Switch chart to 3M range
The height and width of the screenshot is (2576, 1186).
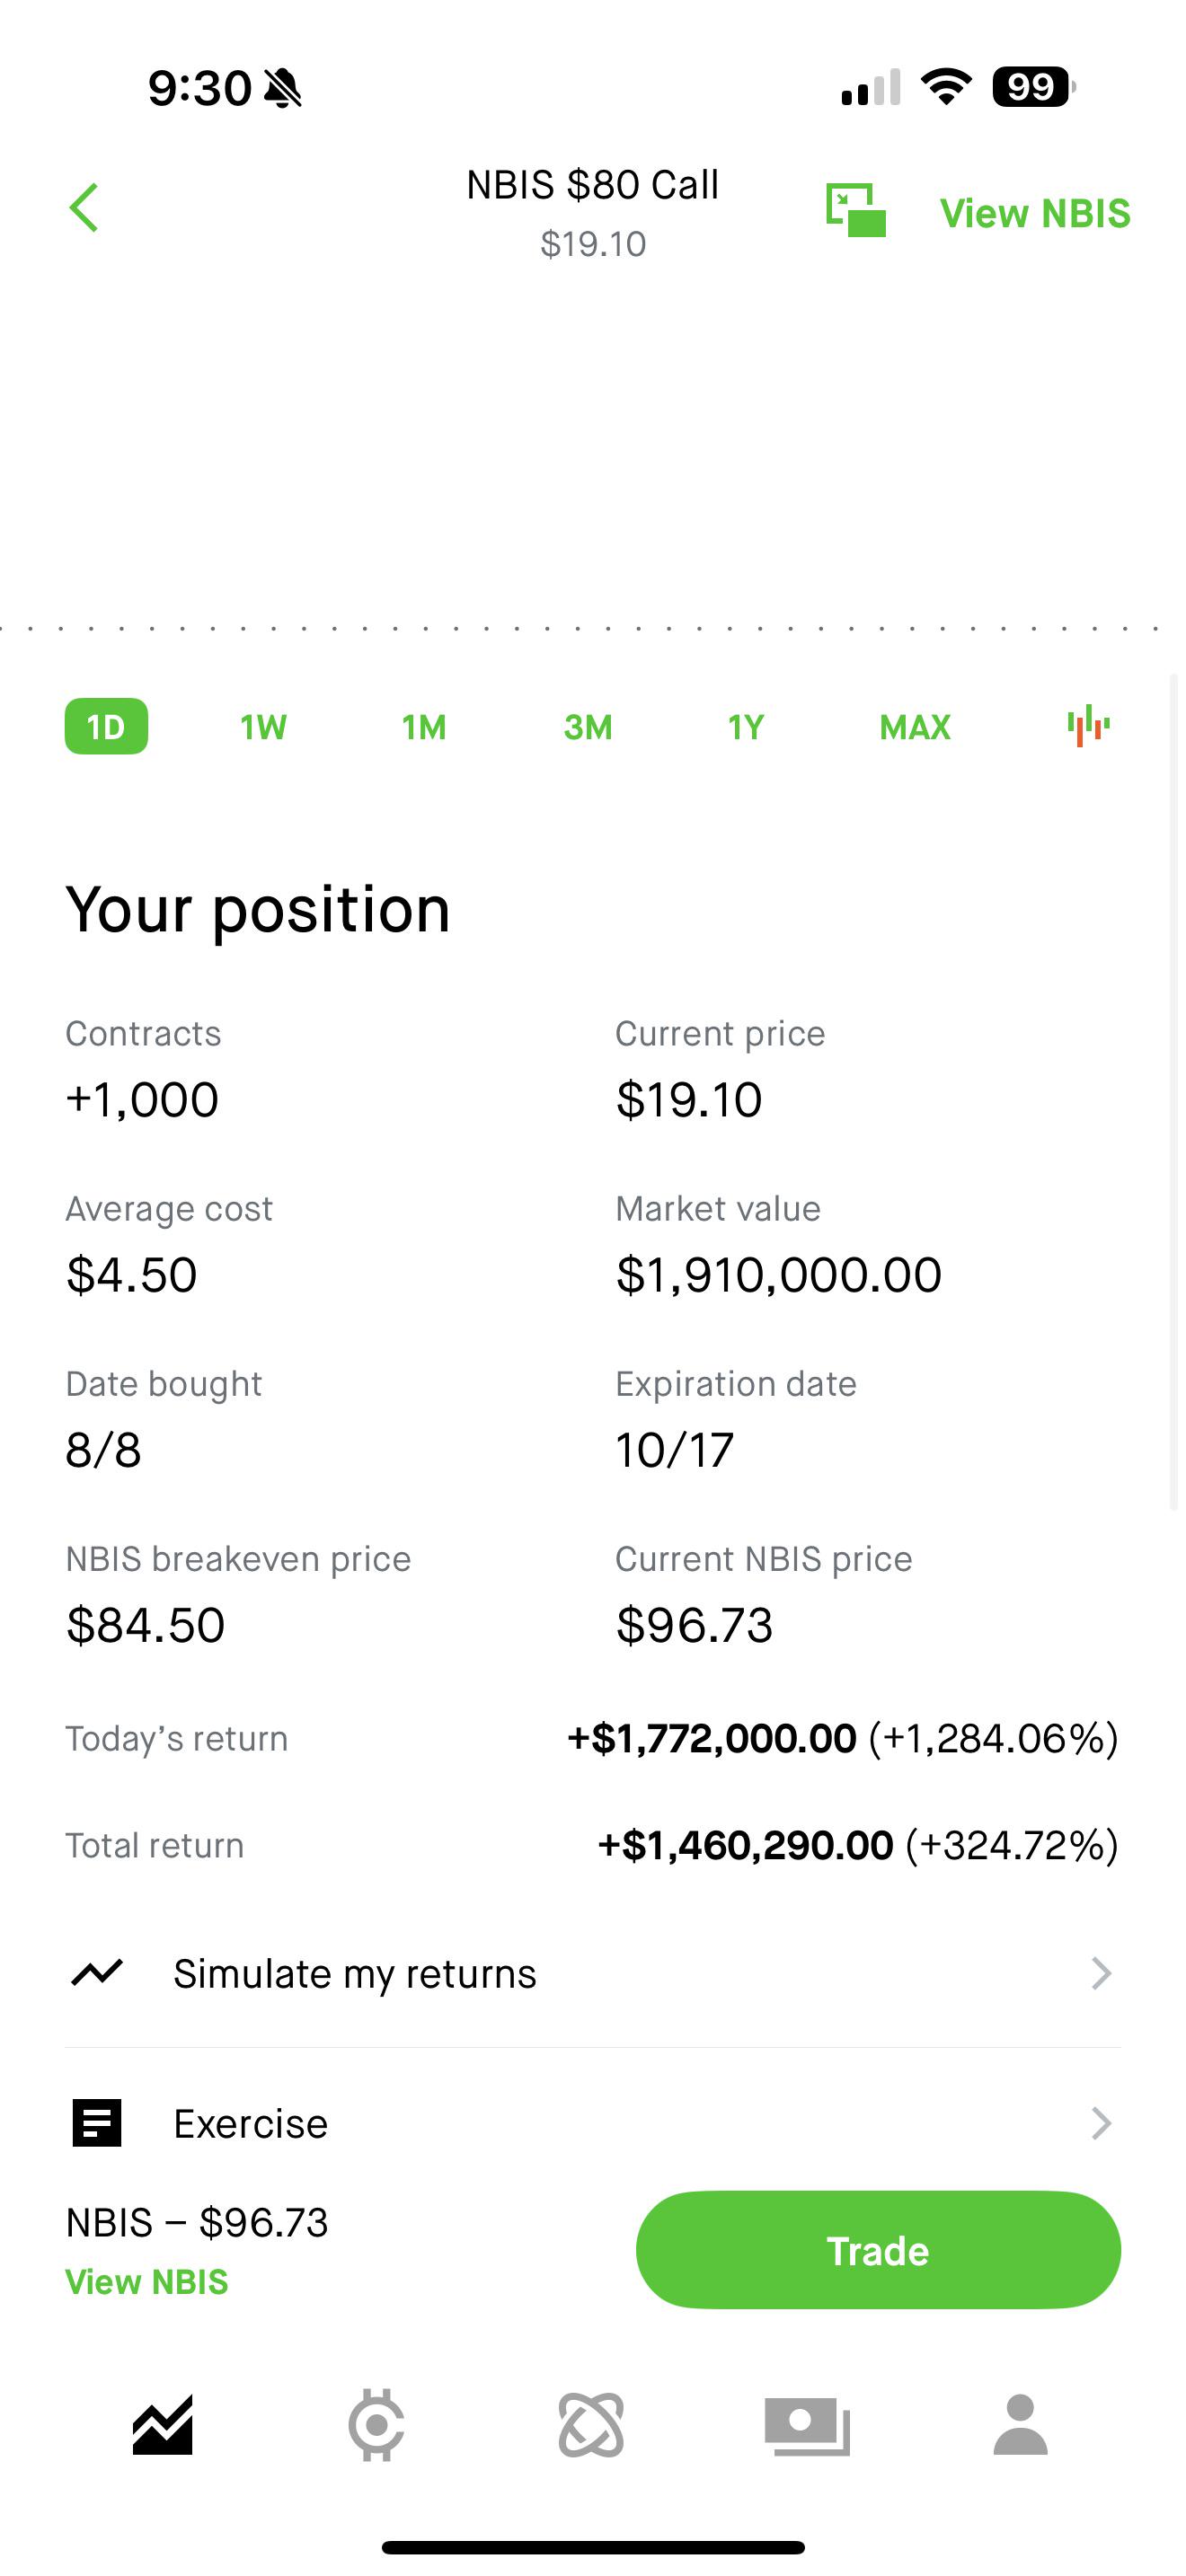587,727
